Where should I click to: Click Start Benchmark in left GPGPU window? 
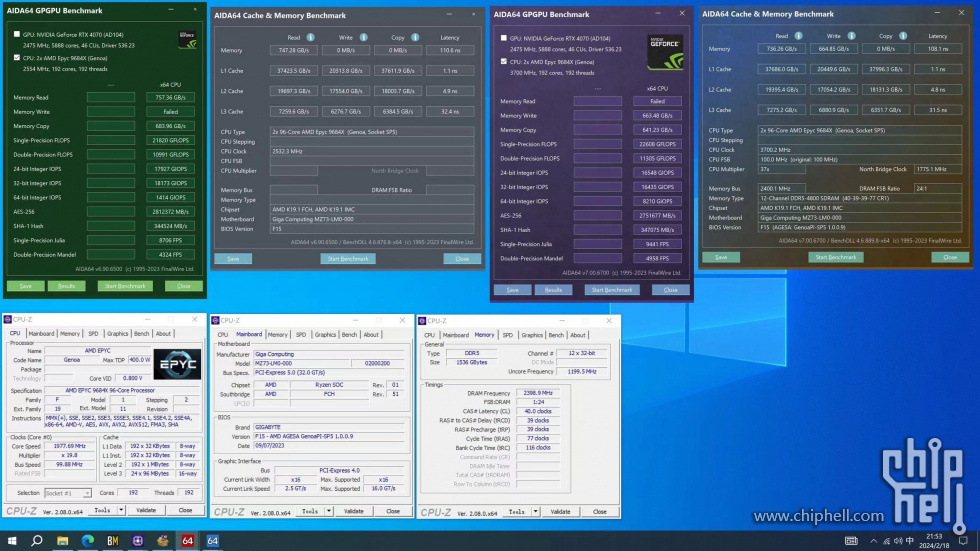tap(125, 286)
